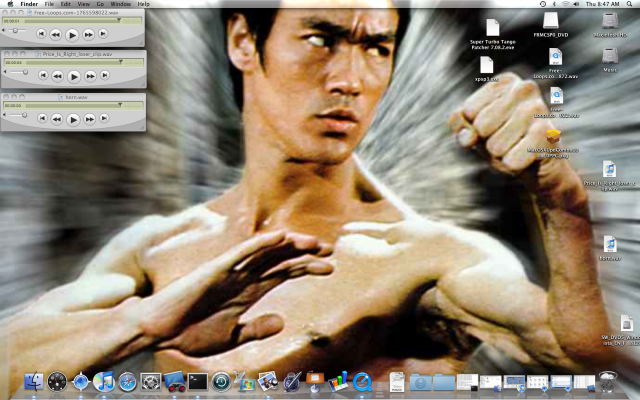Open the Apple menu
The image size is (640, 400).
10,4
